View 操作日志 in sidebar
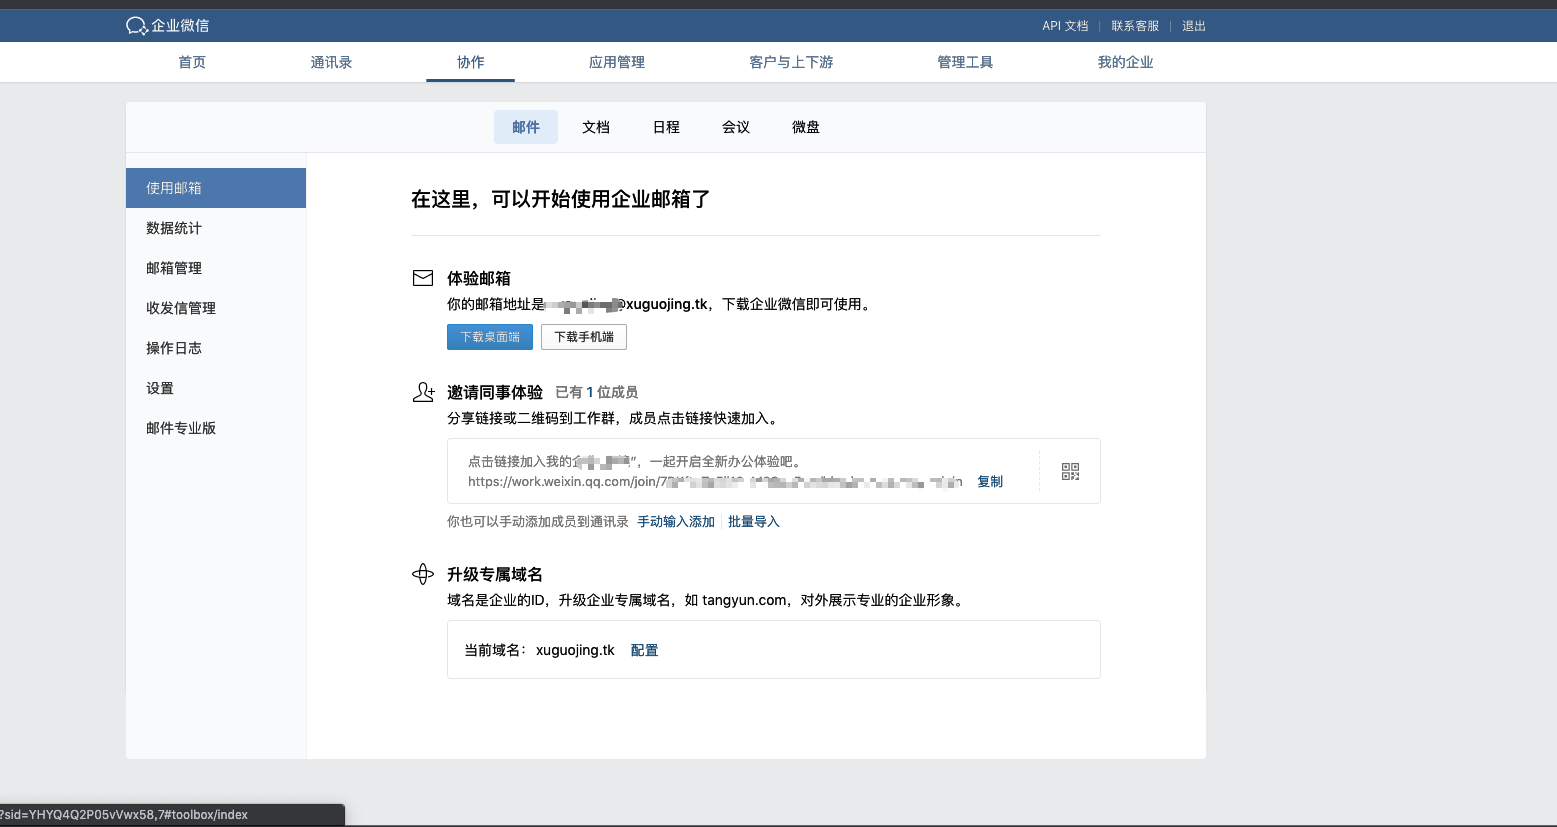The height and width of the screenshot is (827, 1557). click(216, 348)
